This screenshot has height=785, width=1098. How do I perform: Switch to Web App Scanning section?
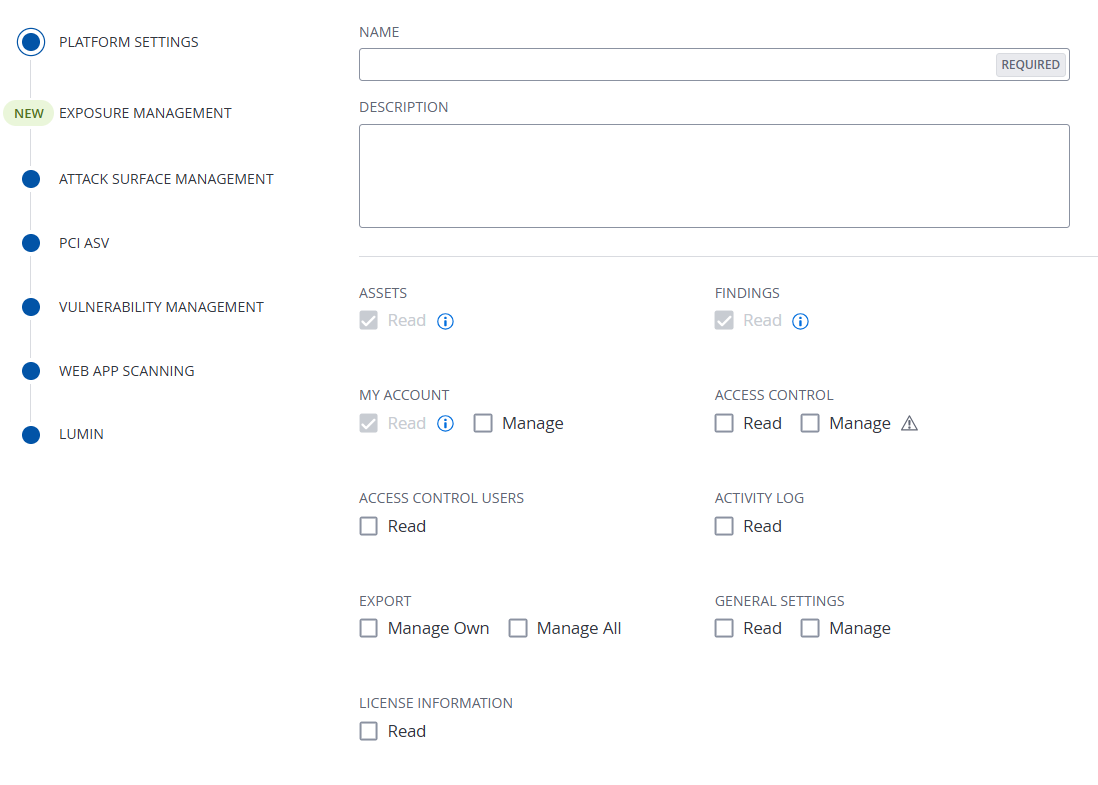(x=126, y=371)
